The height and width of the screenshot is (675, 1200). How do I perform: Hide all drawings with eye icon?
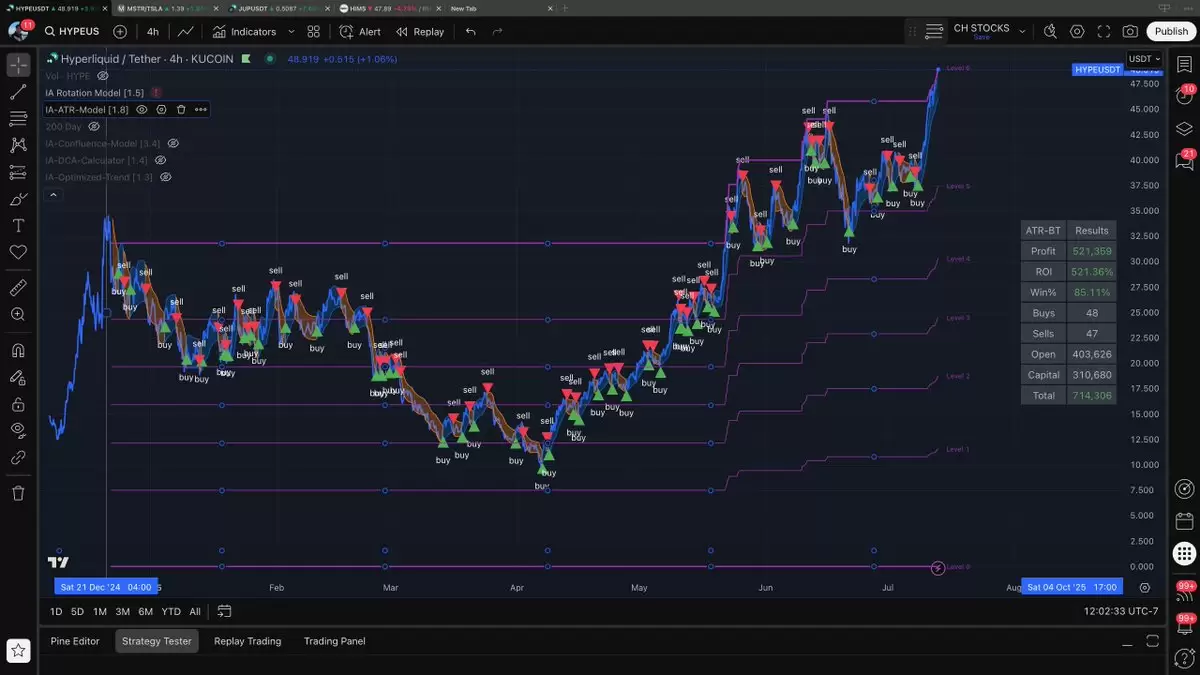(x=18, y=430)
